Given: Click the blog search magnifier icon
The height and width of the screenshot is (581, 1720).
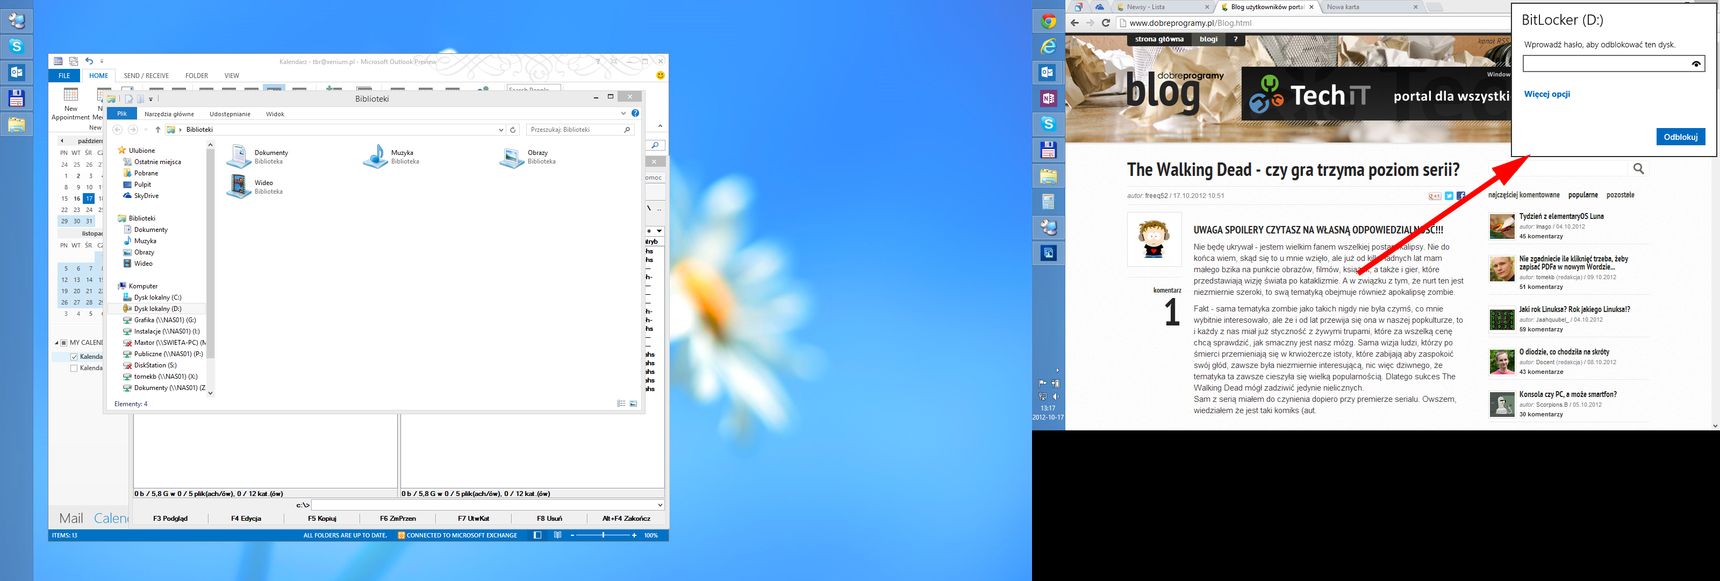Looking at the screenshot, I should click(x=1638, y=169).
